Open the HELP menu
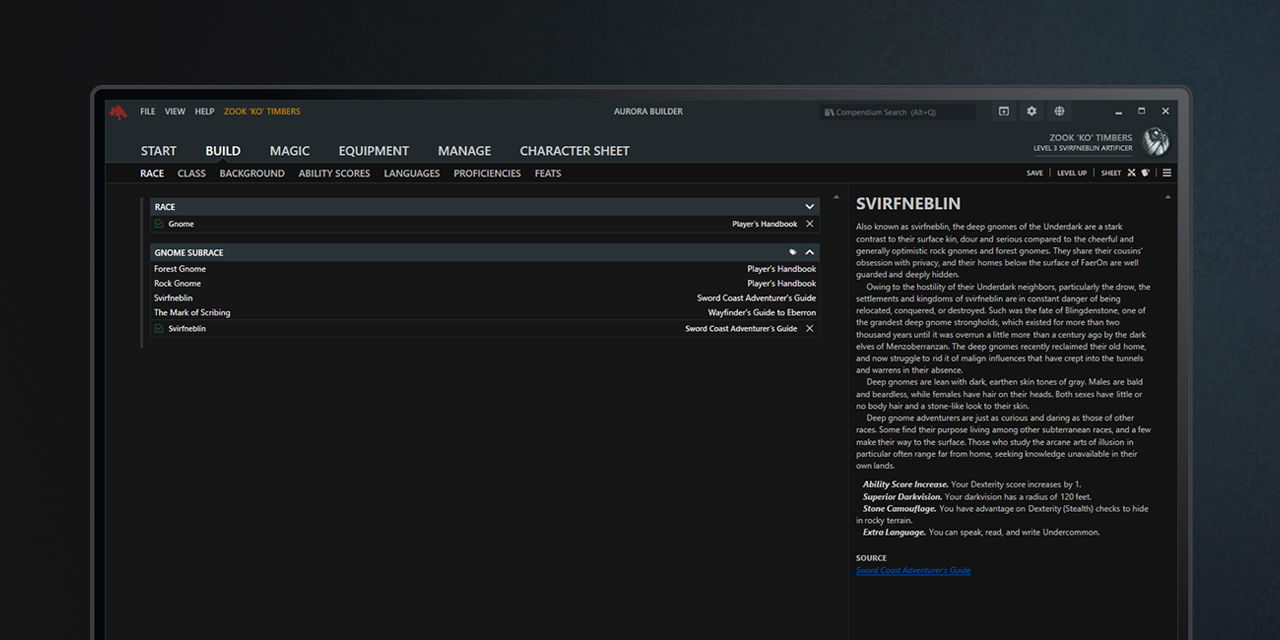Screen dimensions: 1280x640 point(204,111)
